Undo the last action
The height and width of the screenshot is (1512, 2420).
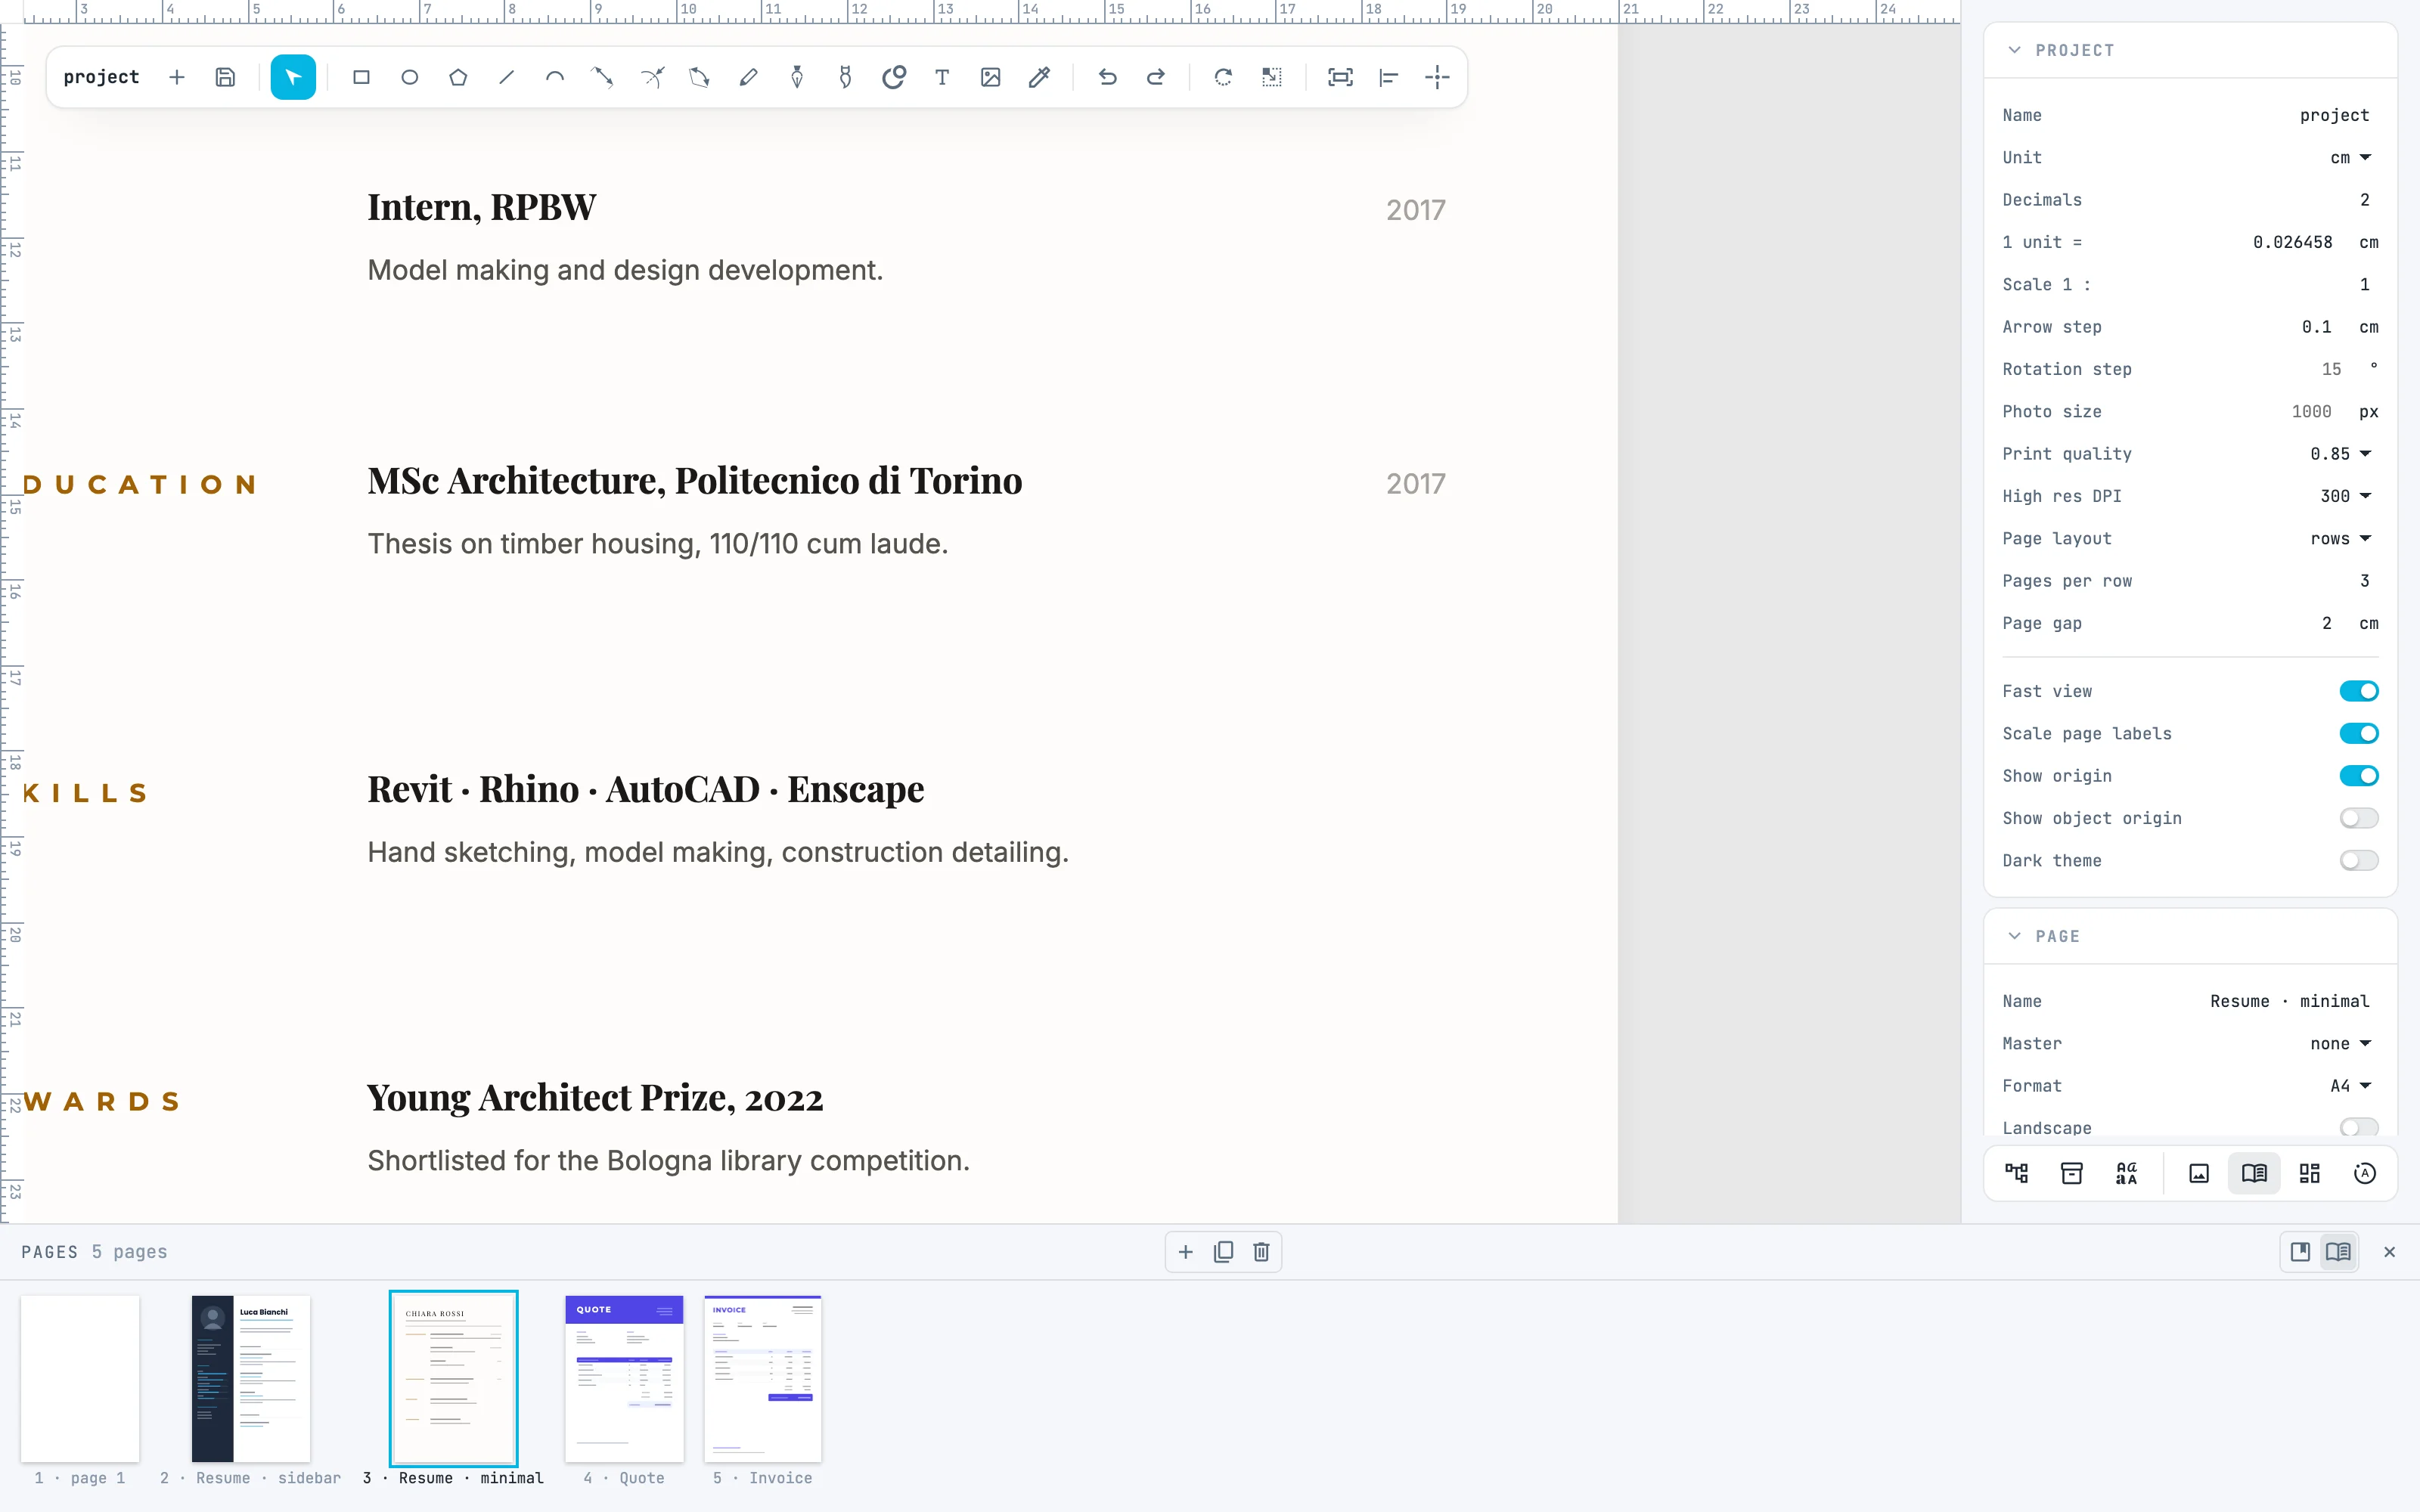pos(1107,77)
